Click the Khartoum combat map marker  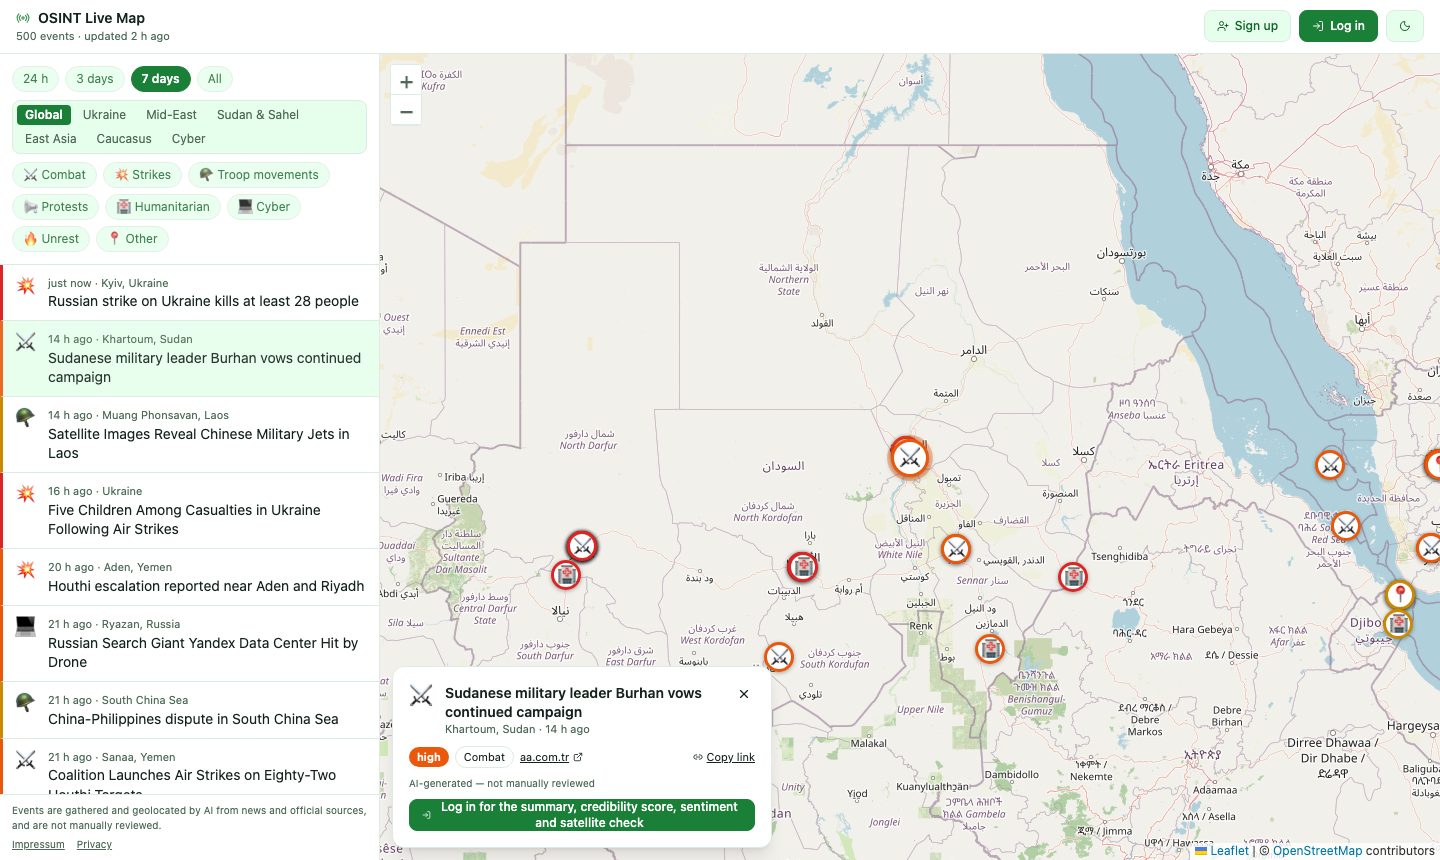point(910,459)
